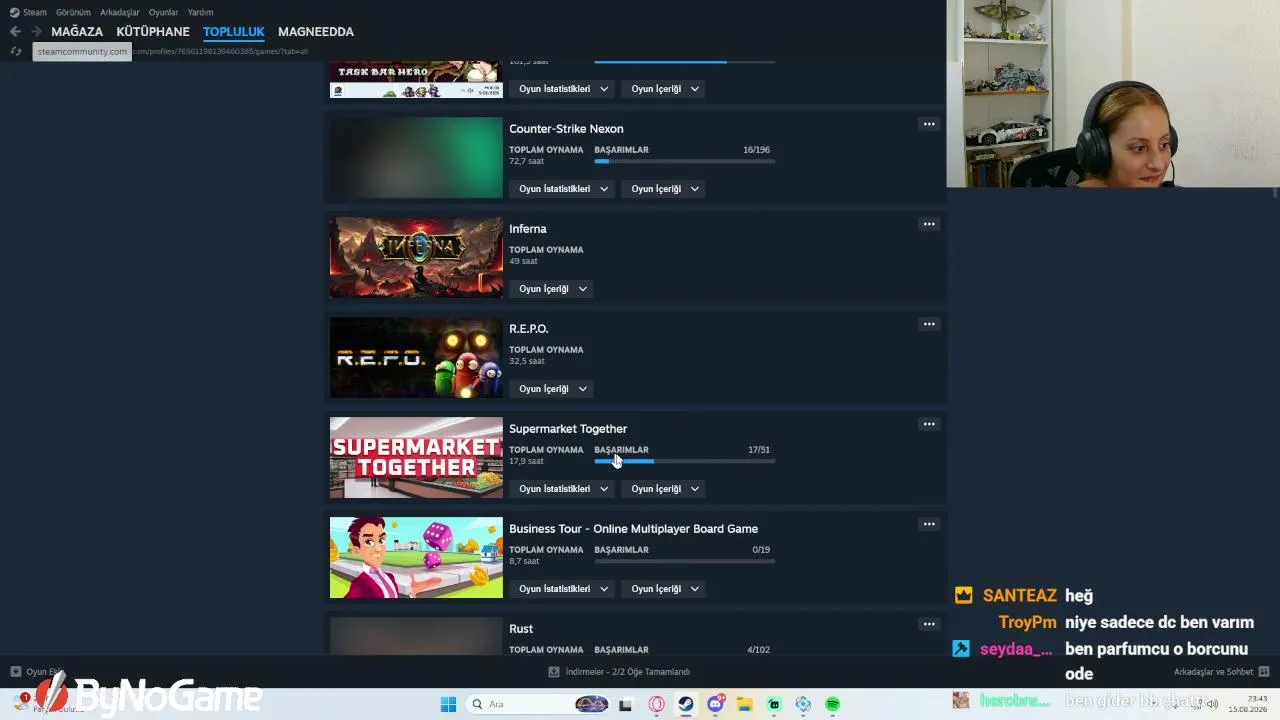
Task: Expand Oyun İstatistikleri for Supermarket Together
Action: [x=564, y=489]
